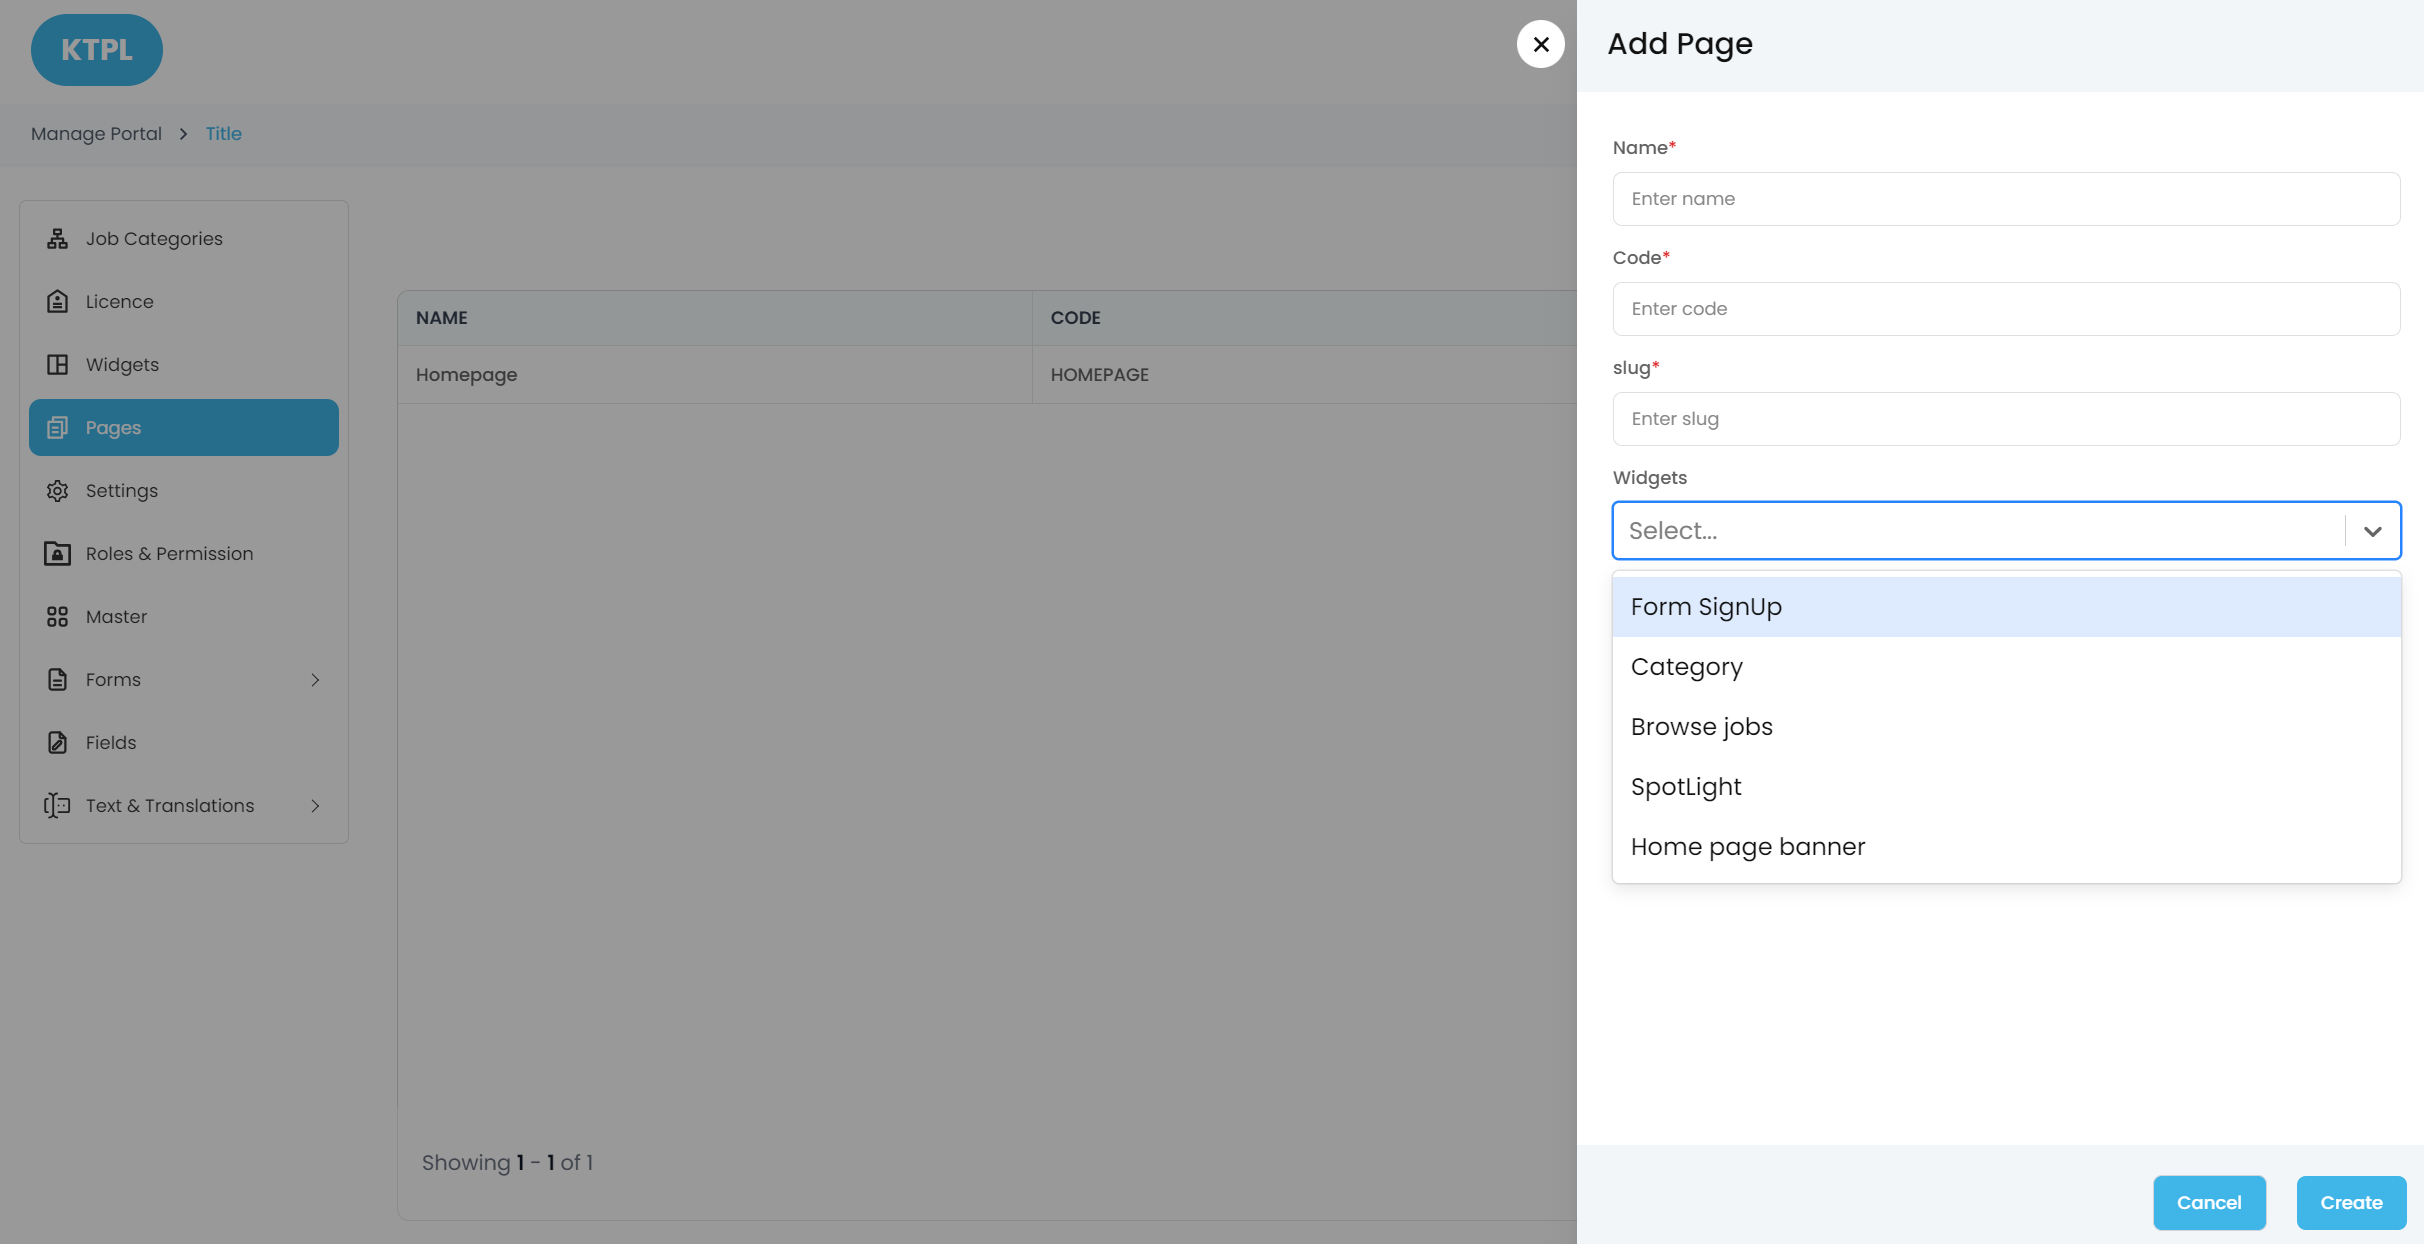This screenshot has width=2424, height=1244.
Task: Click the Settings gear icon in sidebar
Action: (x=57, y=491)
